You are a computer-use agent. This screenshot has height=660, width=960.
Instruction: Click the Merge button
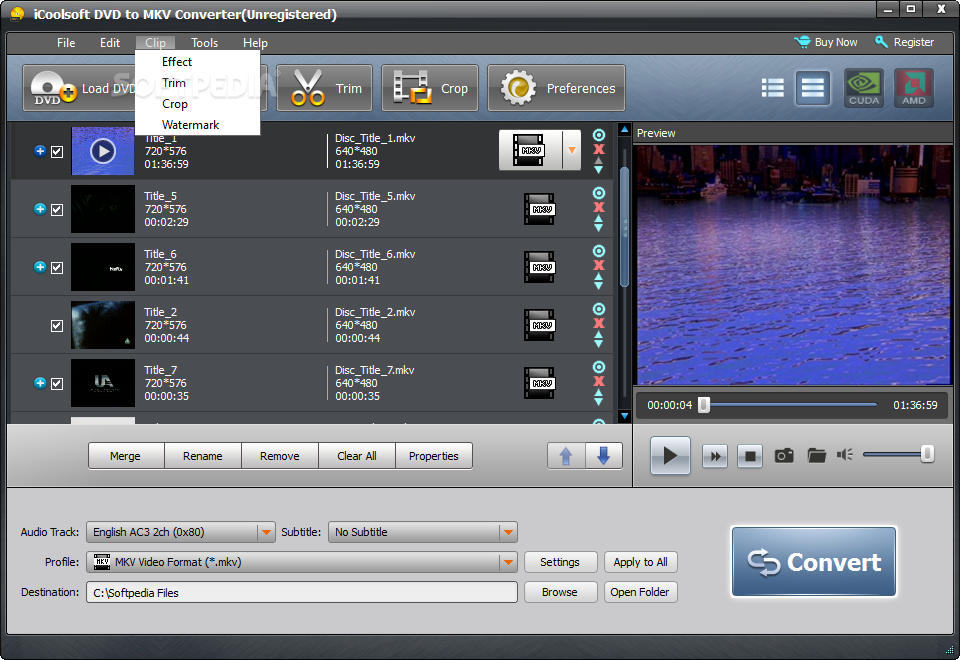pyautogui.click(x=126, y=456)
